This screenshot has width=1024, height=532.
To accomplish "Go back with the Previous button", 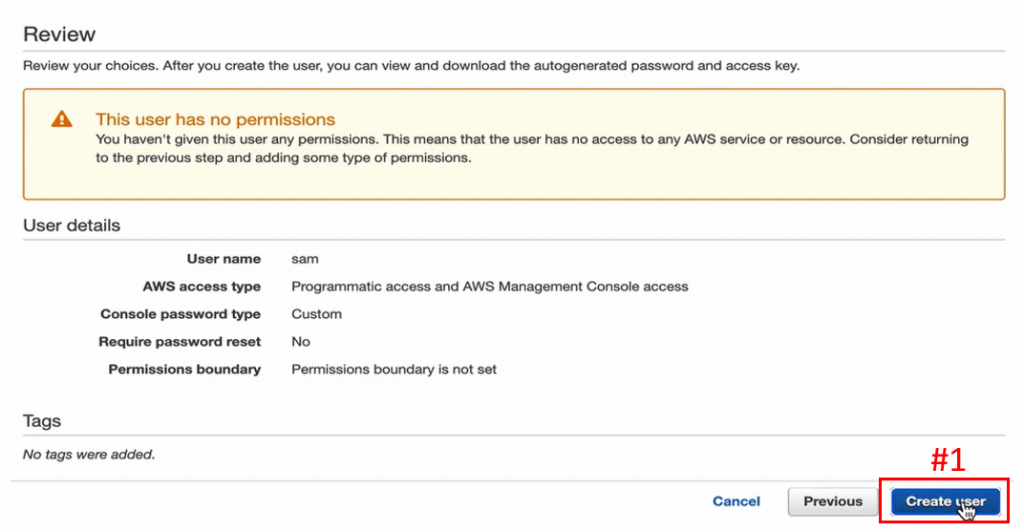I will [x=832, y=501].
